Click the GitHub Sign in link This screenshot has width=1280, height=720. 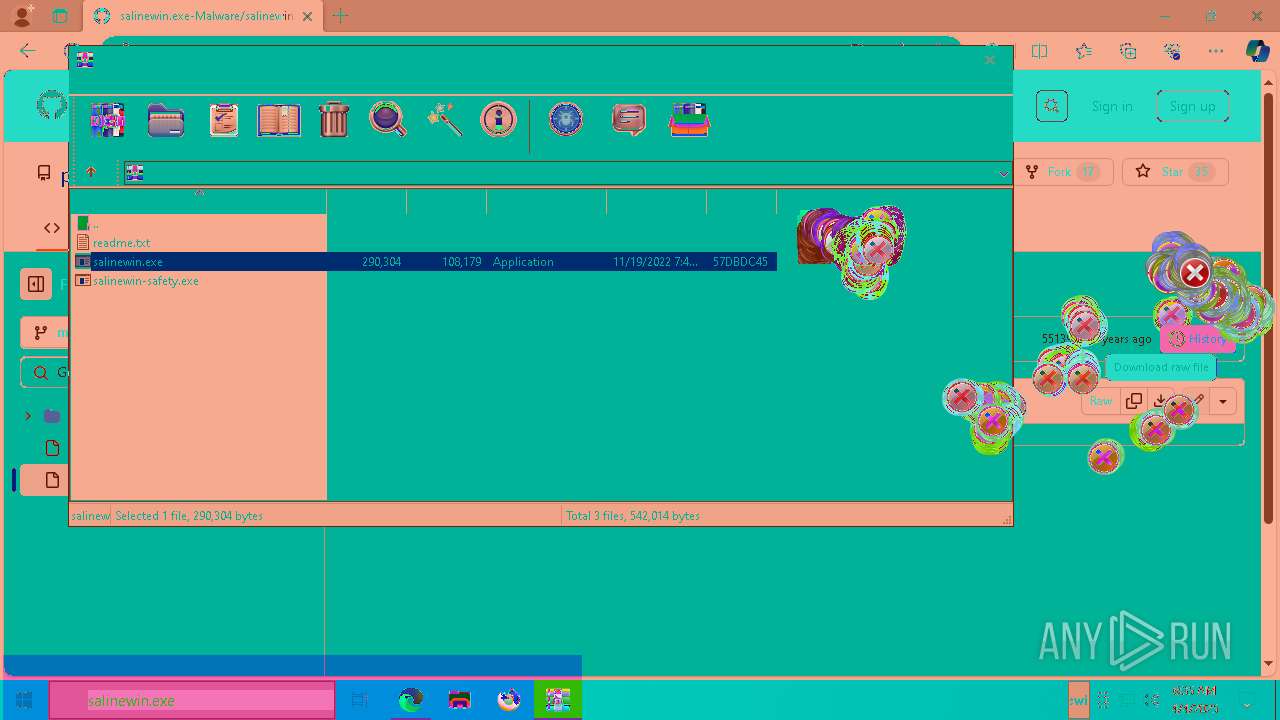point(1112,106)
